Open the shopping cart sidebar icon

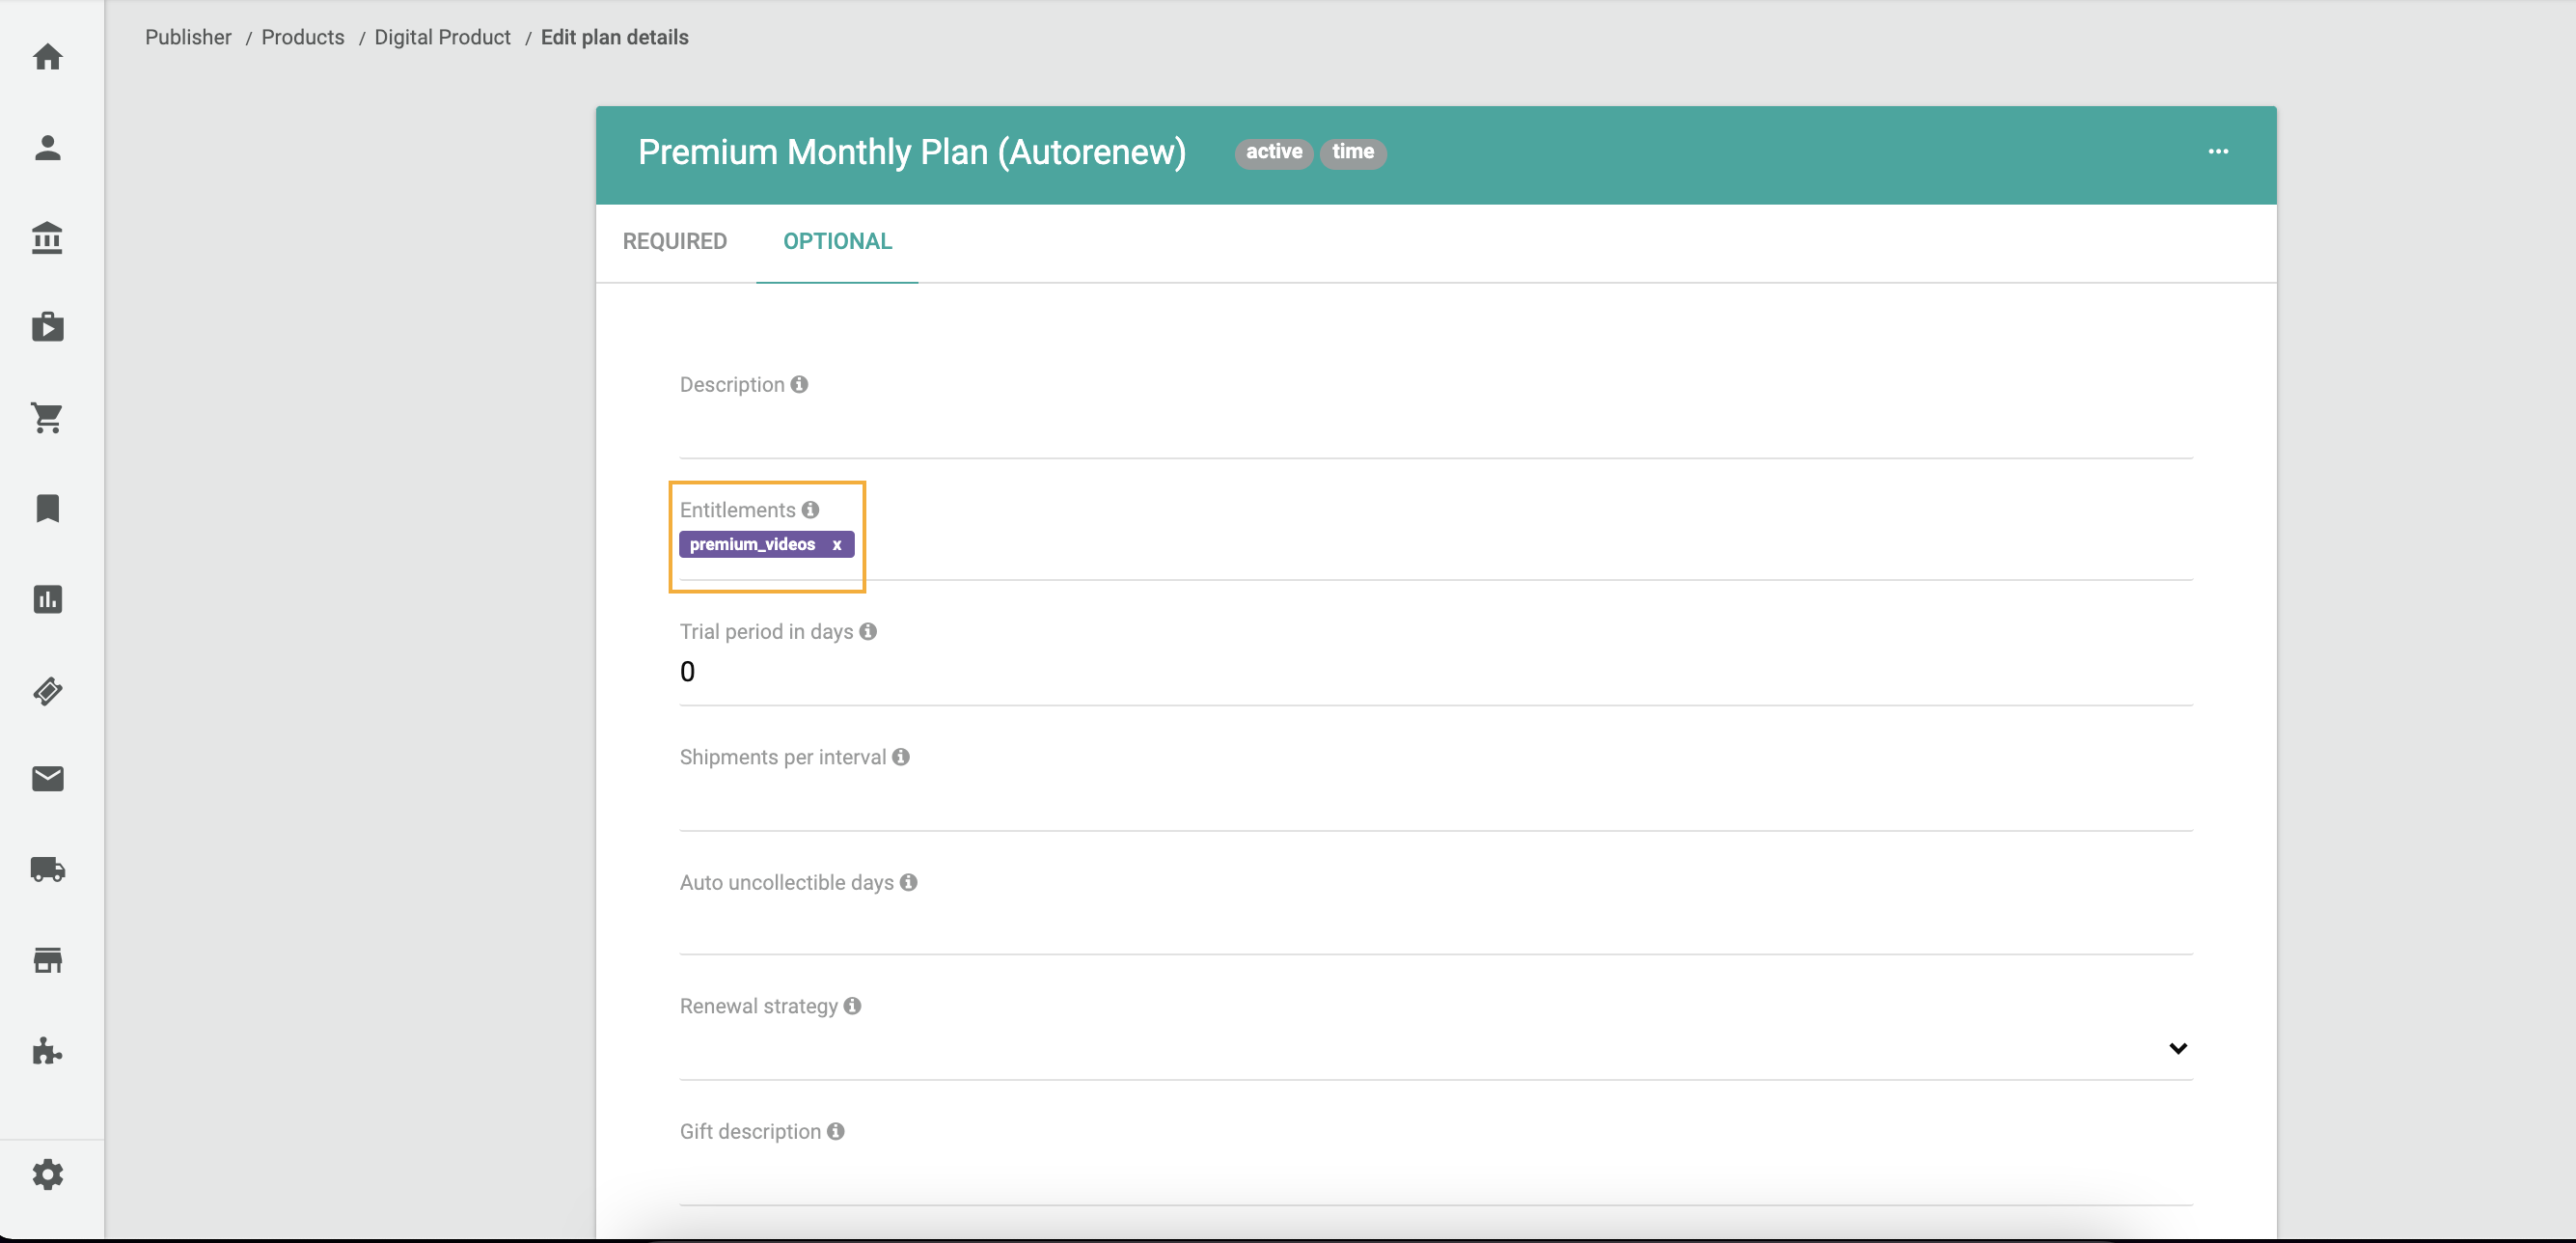click(47, 418)
